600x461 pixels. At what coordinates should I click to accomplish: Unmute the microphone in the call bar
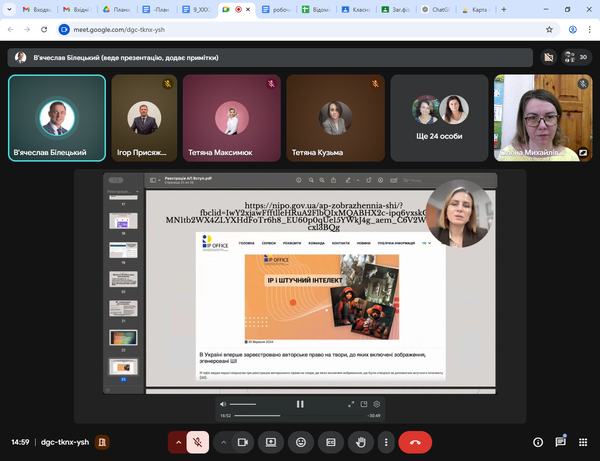click(x=198, y=441)
